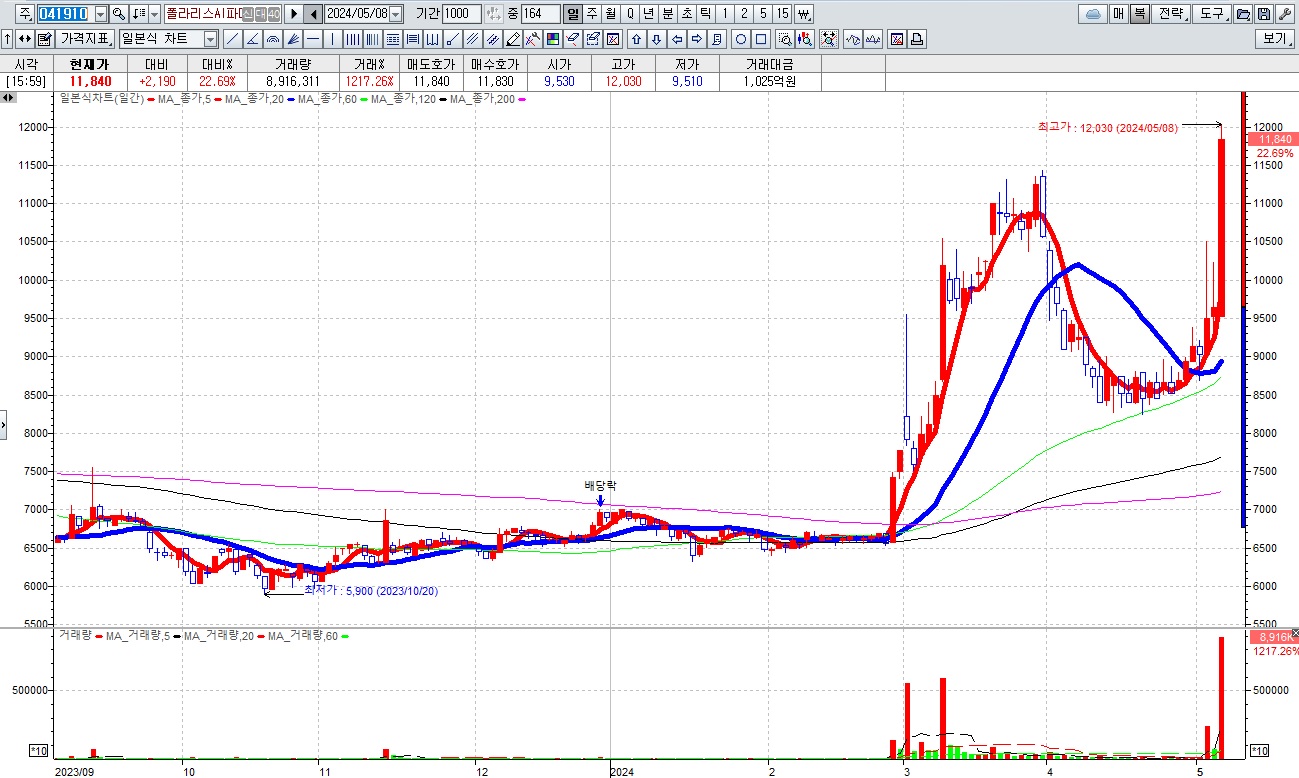This screenshot has height=778, width=1299.
Task: Click the stock code 041910 field
Action: 64,14
